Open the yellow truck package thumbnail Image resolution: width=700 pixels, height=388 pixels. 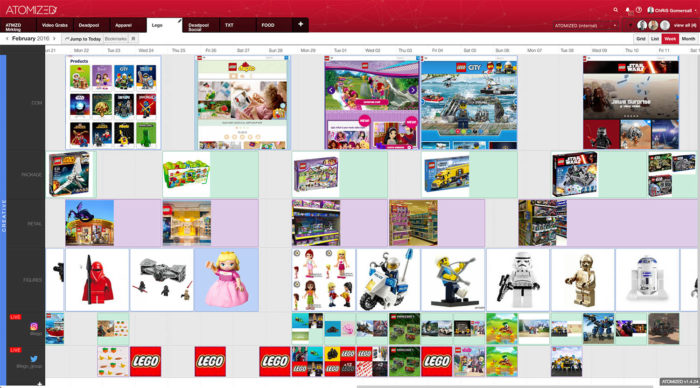446,174
